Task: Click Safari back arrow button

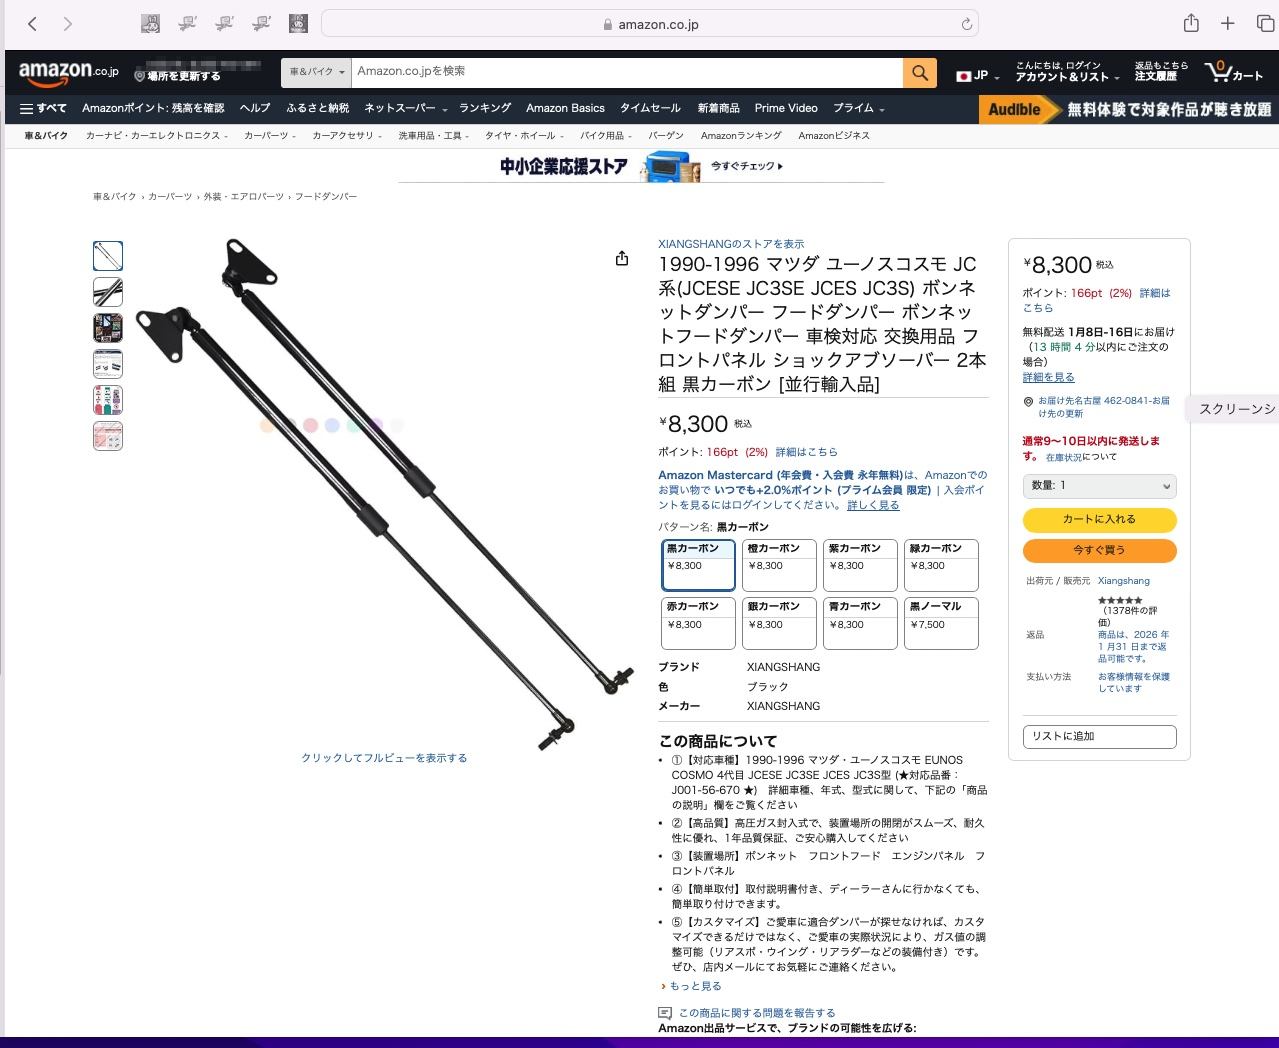Action: coord(32,24)
